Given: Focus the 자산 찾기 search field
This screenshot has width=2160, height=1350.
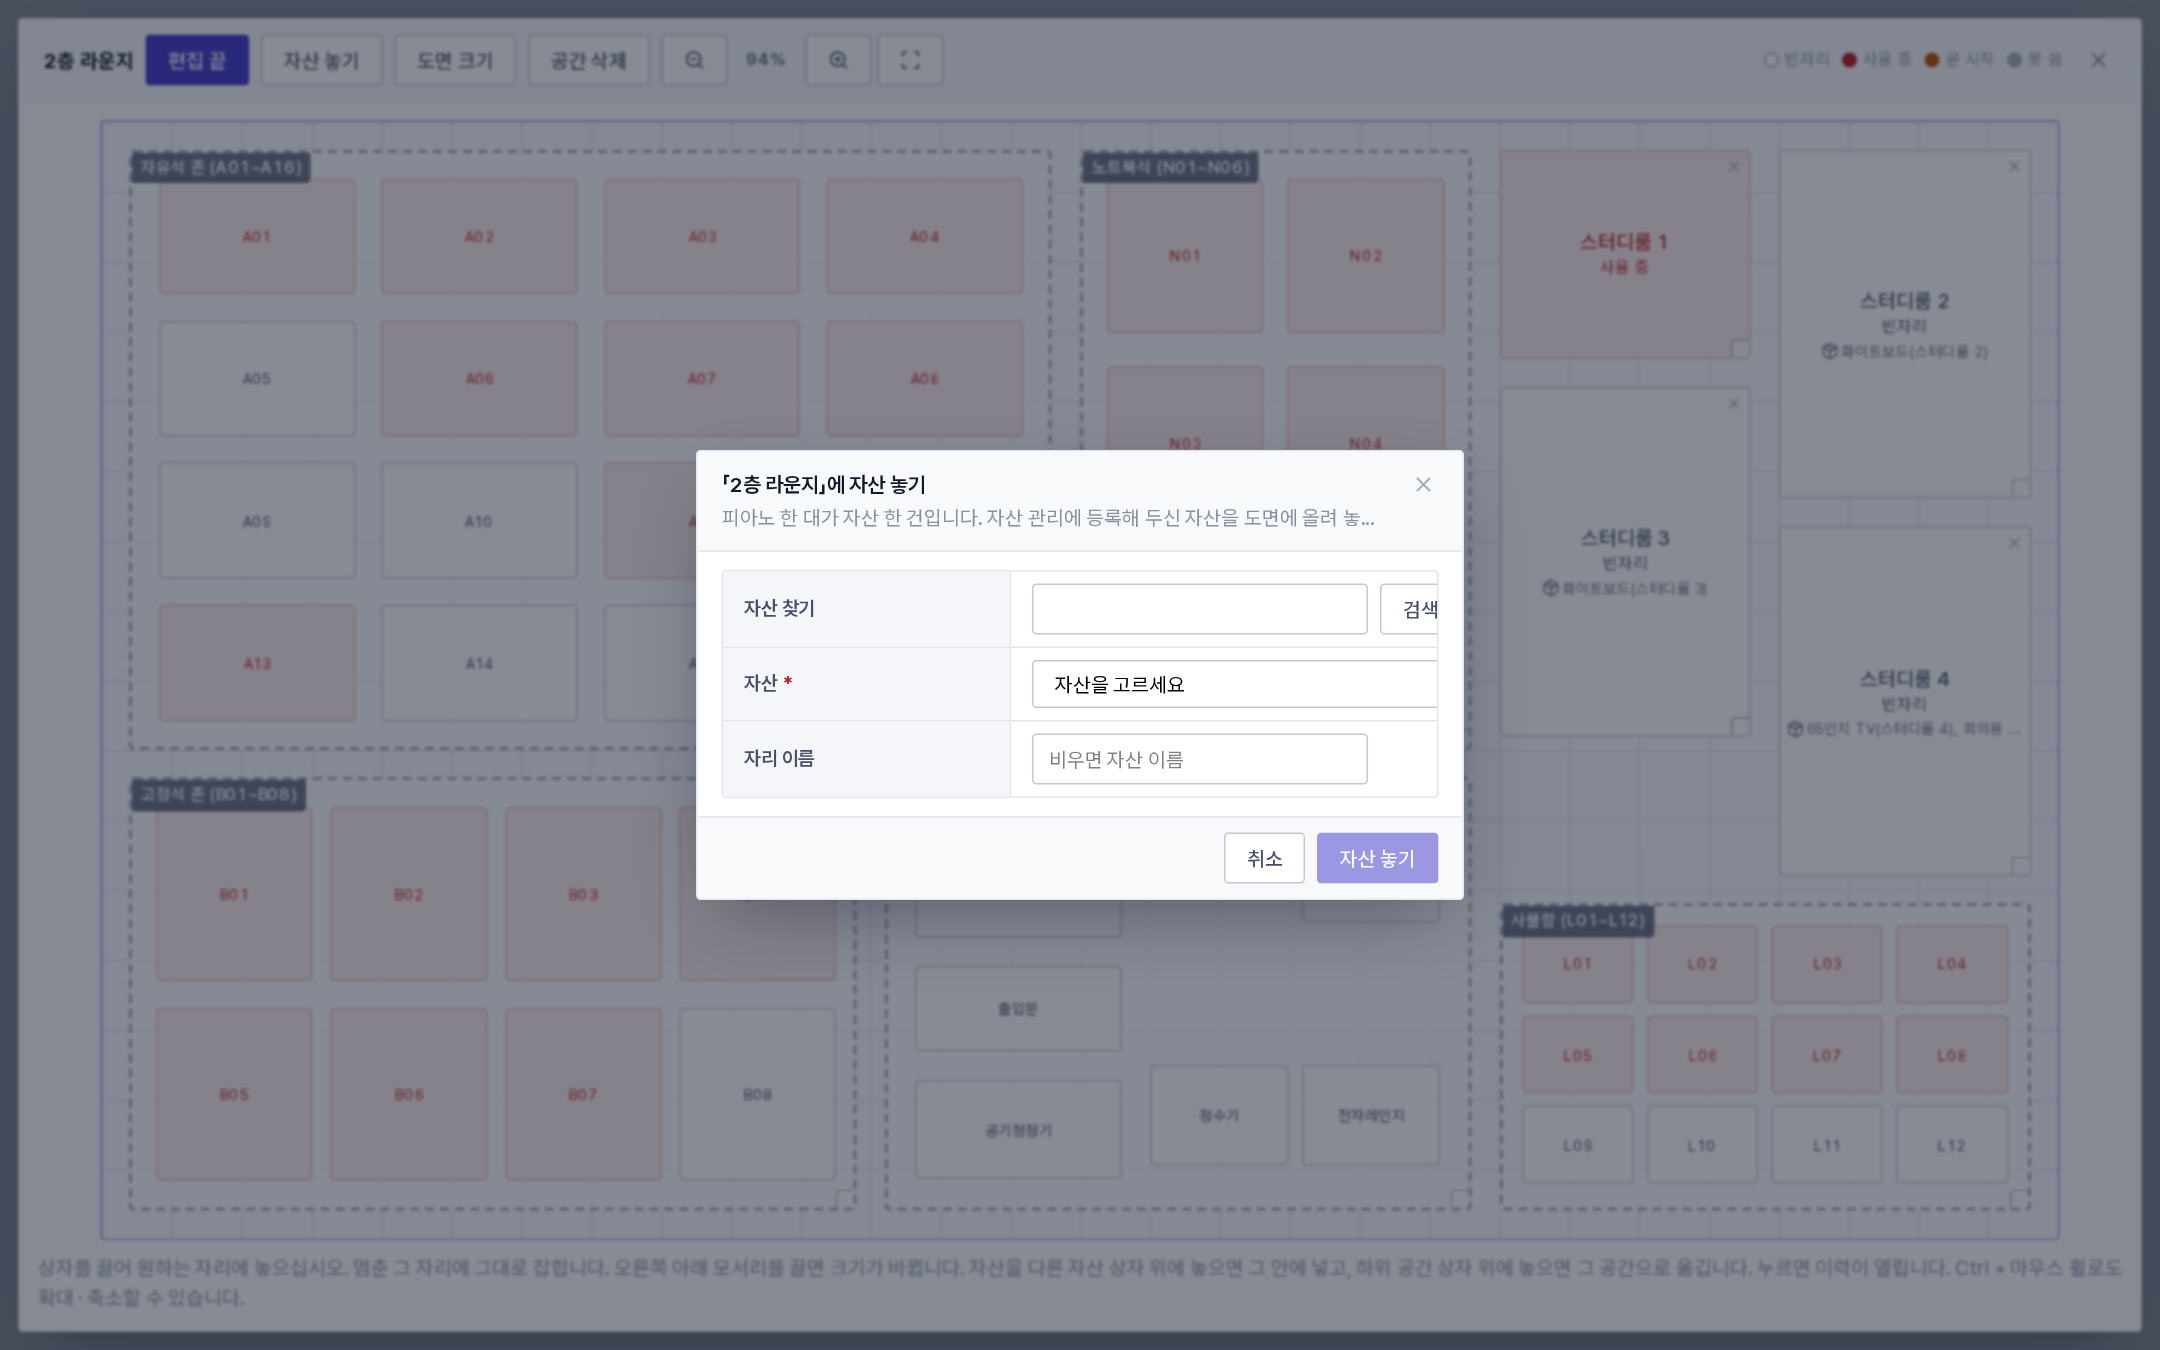Looking at the screenshot, I should tap(1199, 609).
